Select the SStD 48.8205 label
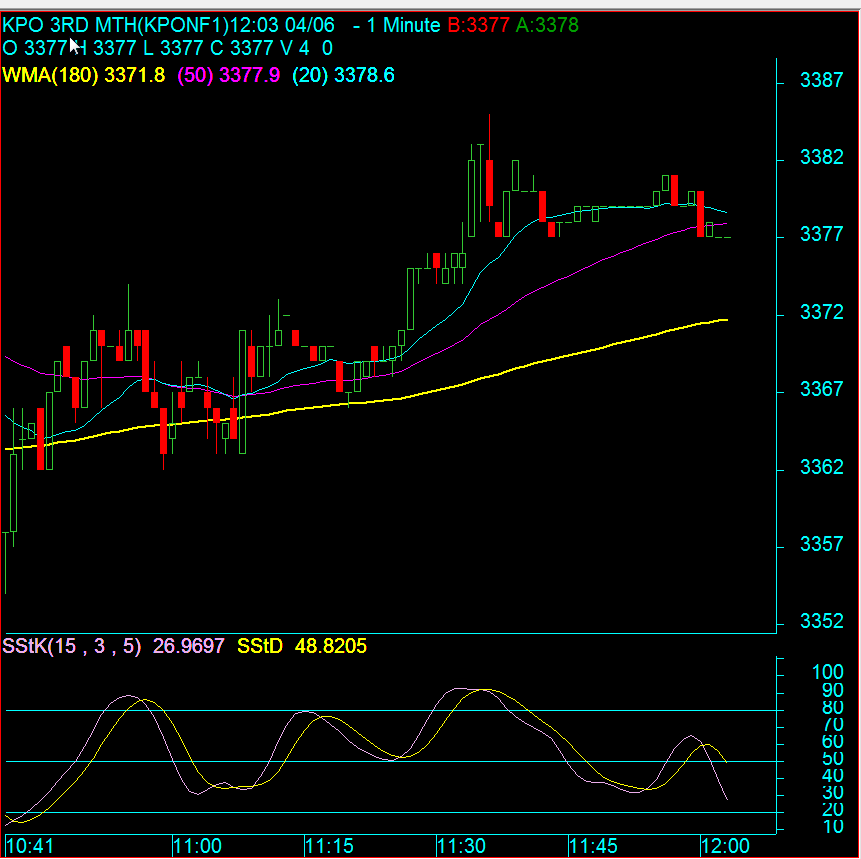Screen dimensions: 861x859 [x=301, y=646]
